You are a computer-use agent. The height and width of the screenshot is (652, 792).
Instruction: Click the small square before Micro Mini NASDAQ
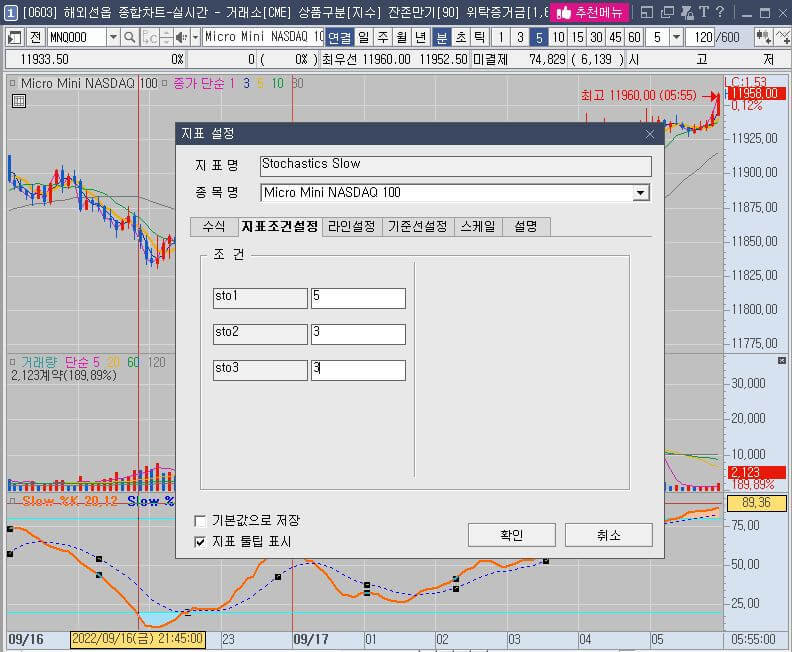(x=13, y=83)
